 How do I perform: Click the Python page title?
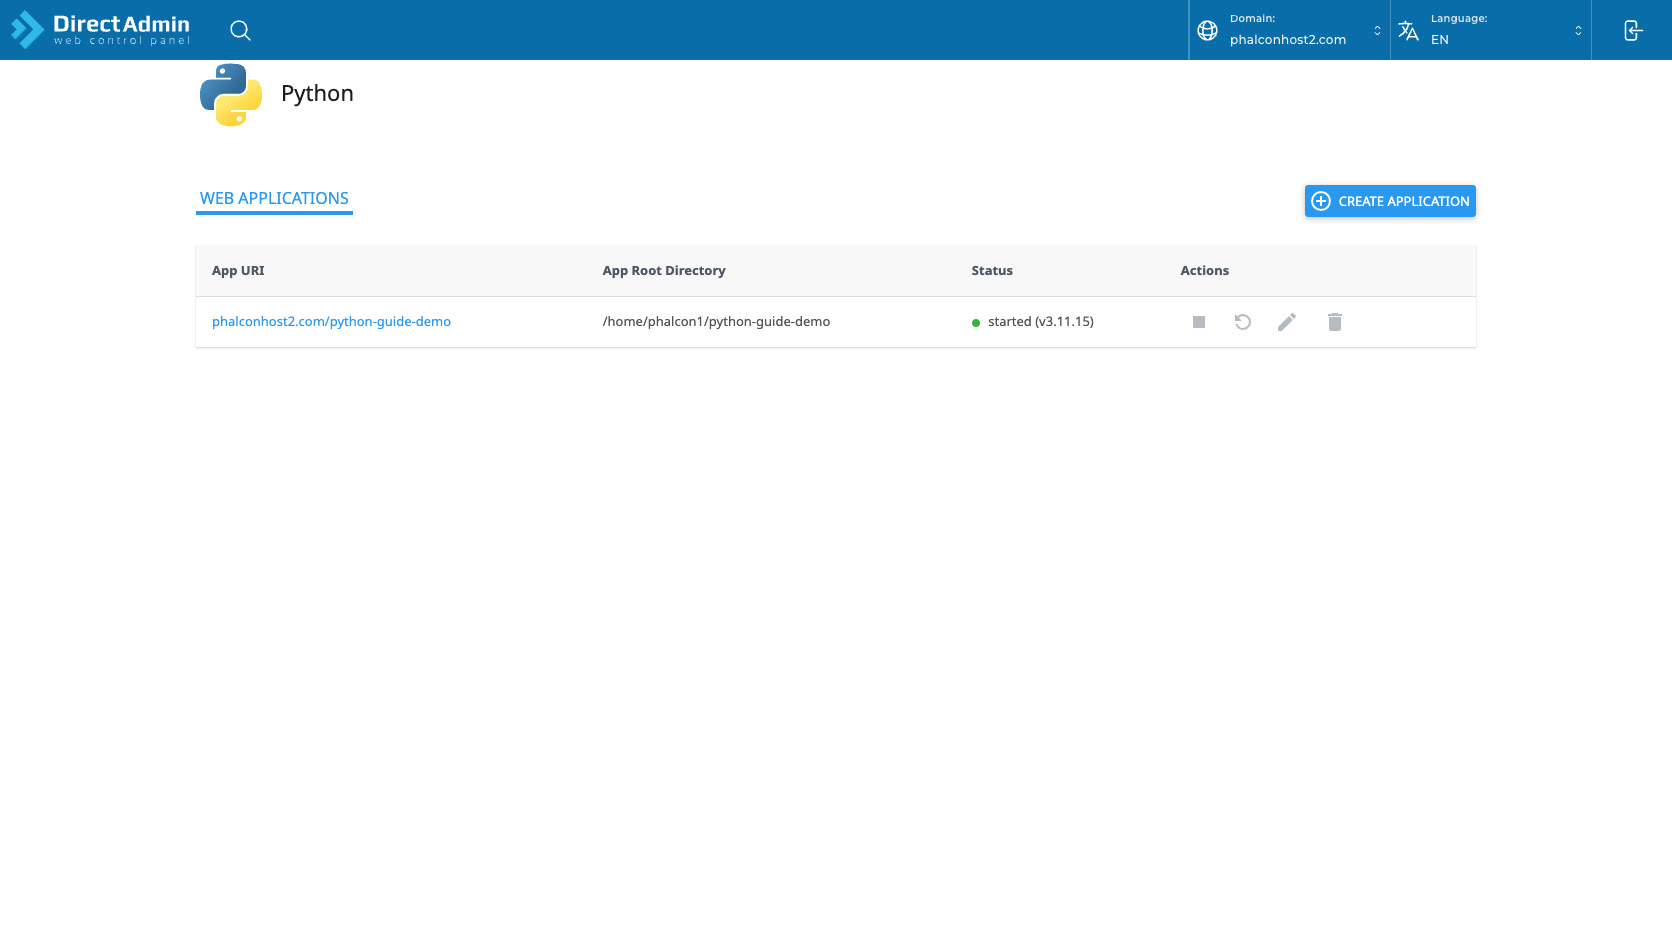click(x=317, y=93)
